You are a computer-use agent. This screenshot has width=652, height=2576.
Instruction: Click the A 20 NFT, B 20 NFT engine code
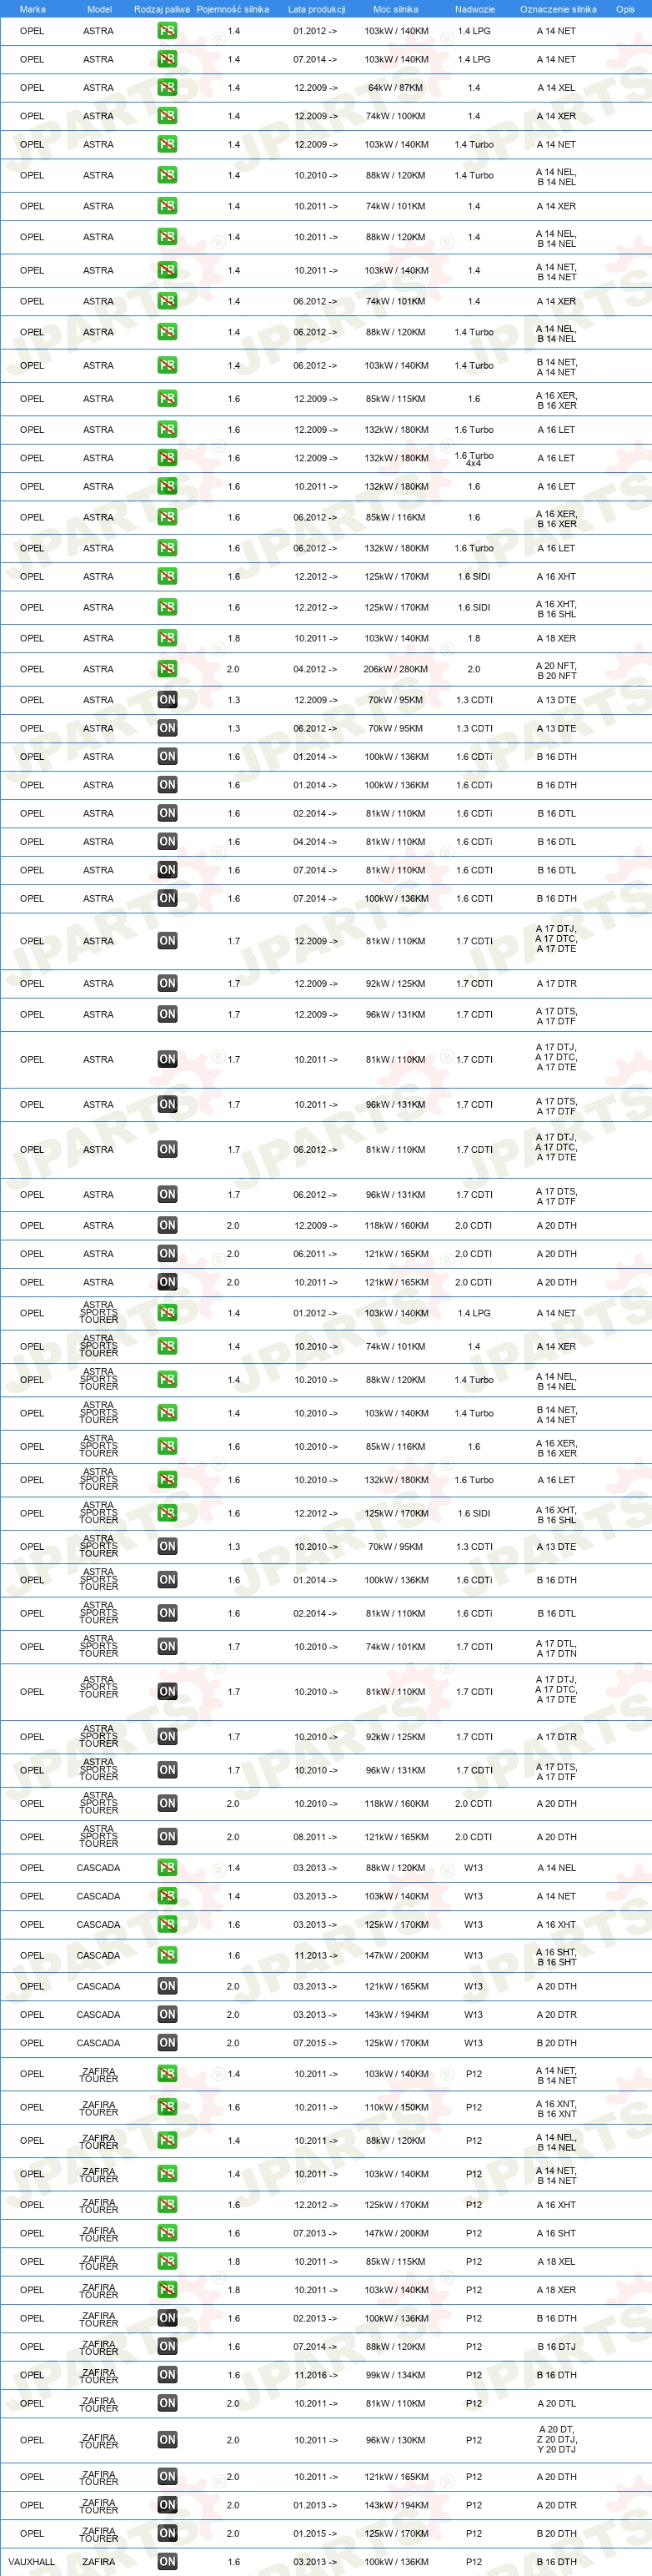point(556,670)
